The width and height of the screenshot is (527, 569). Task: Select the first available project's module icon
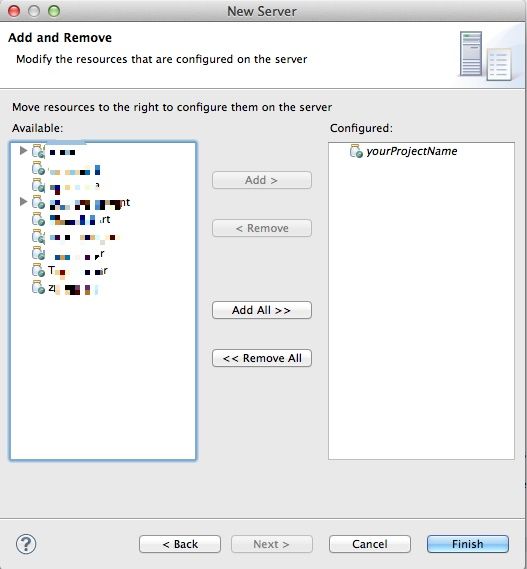(x=38, y=151)
